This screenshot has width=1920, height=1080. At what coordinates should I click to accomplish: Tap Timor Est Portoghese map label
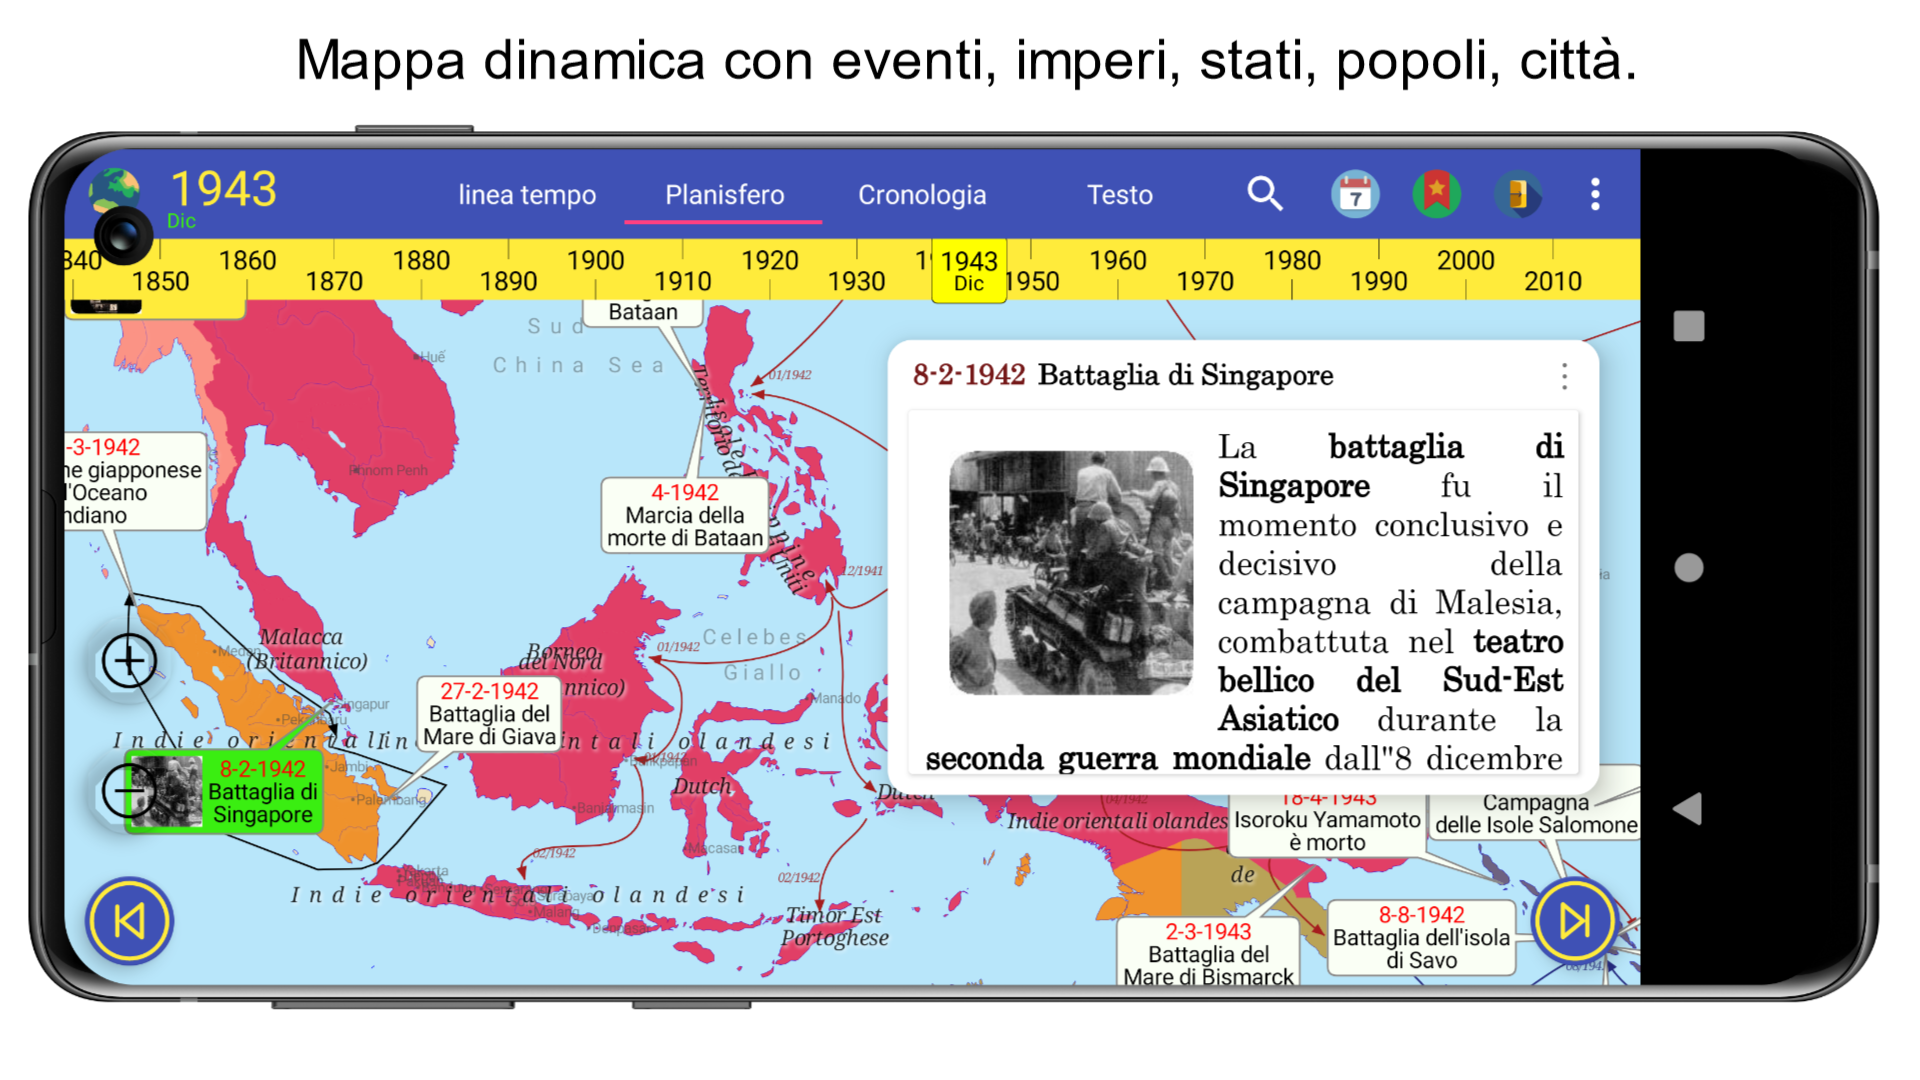click(834, 927)
